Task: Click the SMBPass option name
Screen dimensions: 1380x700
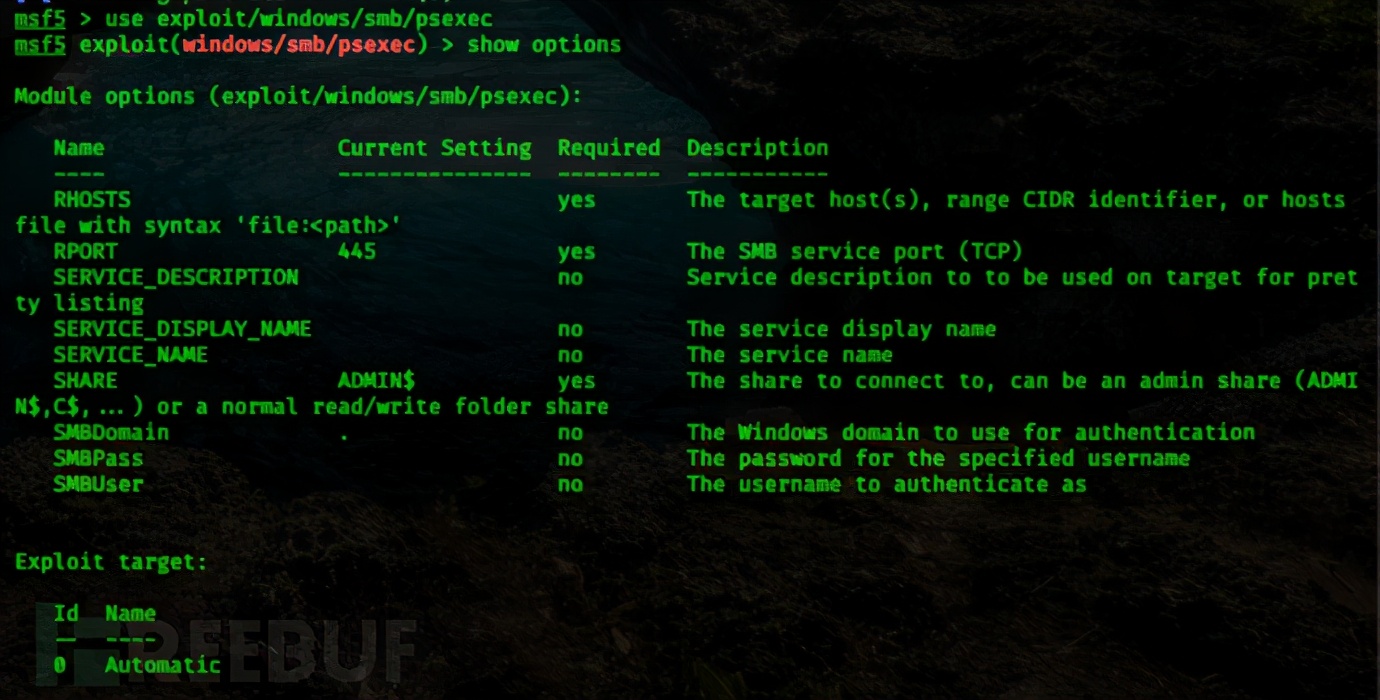Action: coord(98,458)
